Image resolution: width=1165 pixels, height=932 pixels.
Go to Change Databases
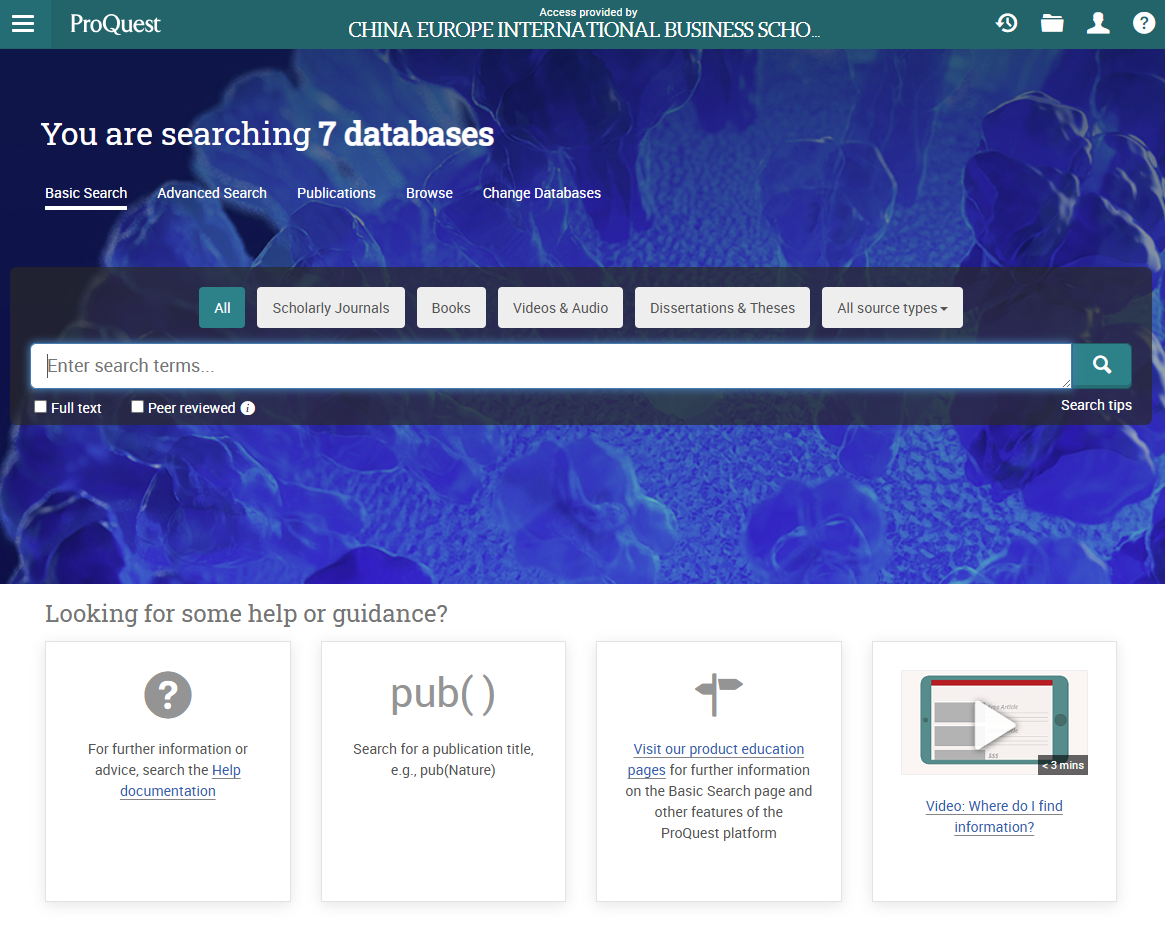541,193
